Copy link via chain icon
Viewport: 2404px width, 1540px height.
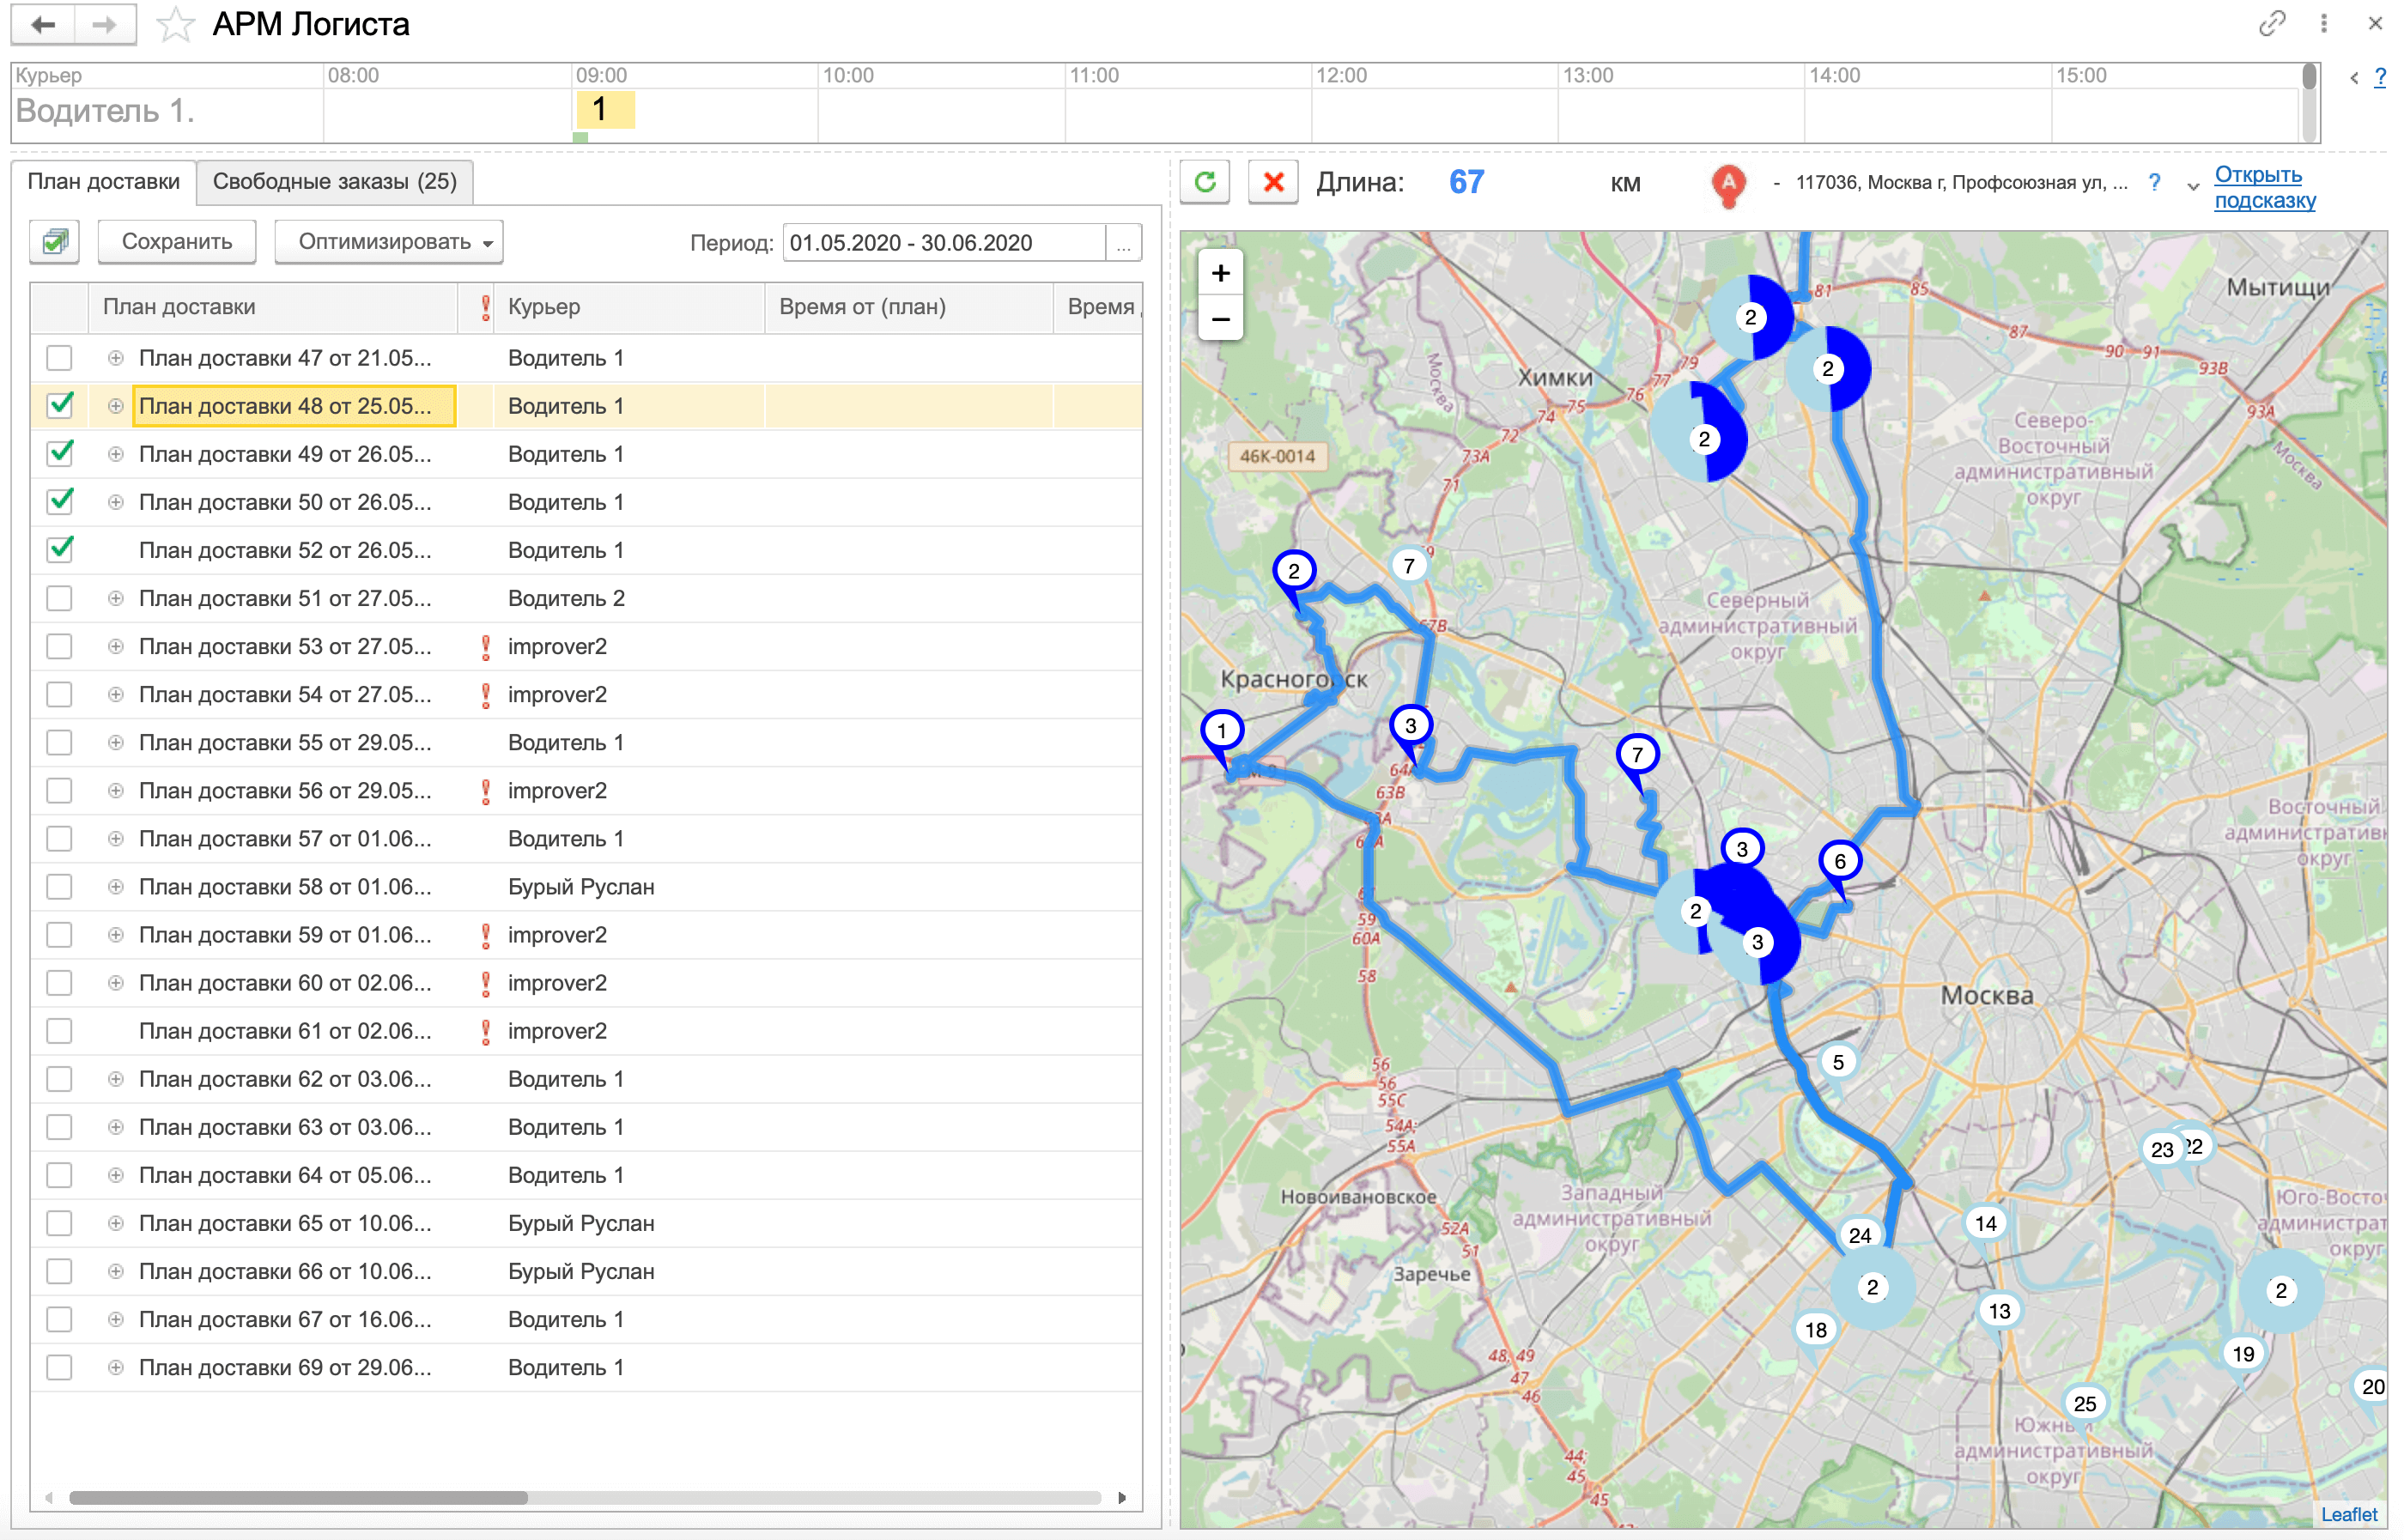pos(2271,24)
